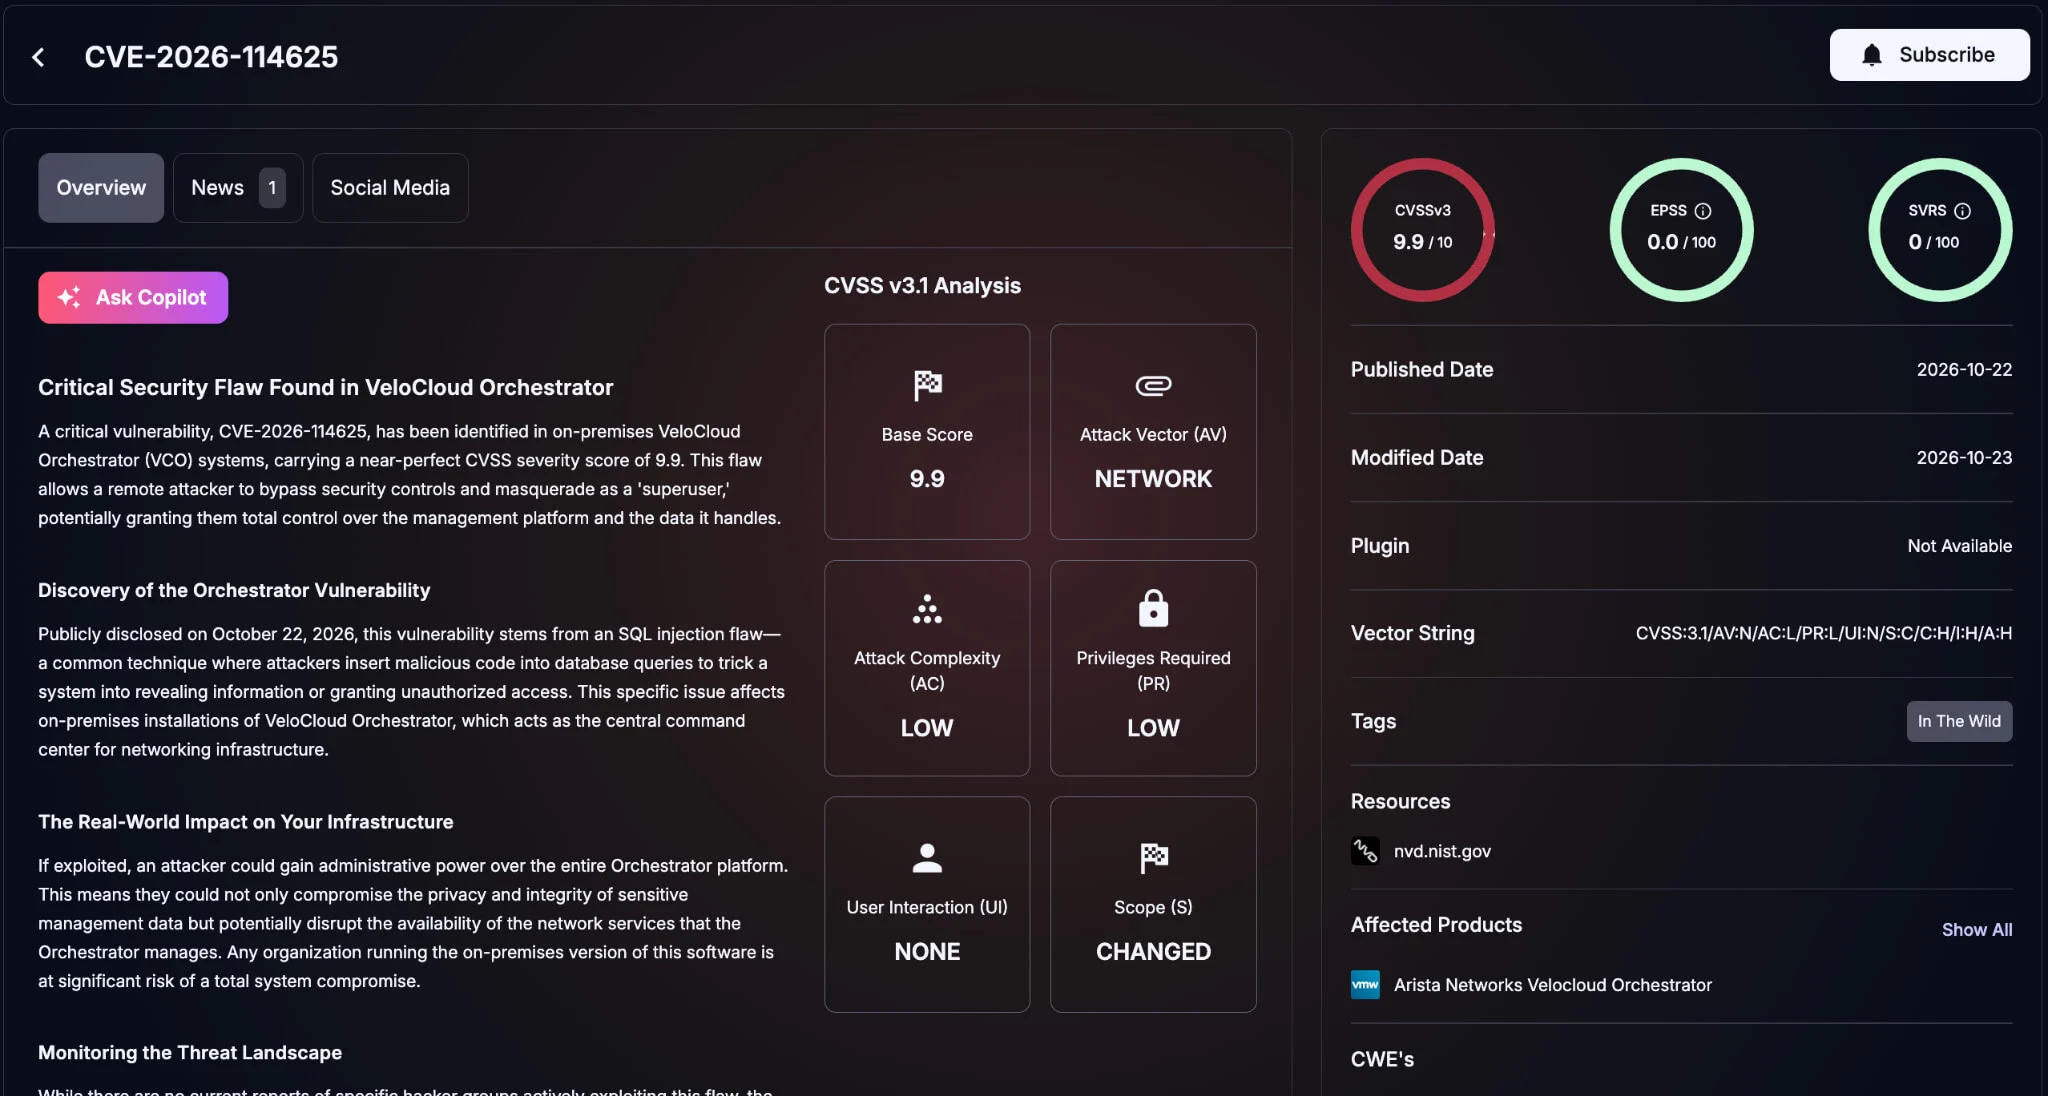Click the bell icon in Subscribe
The image size is (2048, 1096).
[1872, 55]
